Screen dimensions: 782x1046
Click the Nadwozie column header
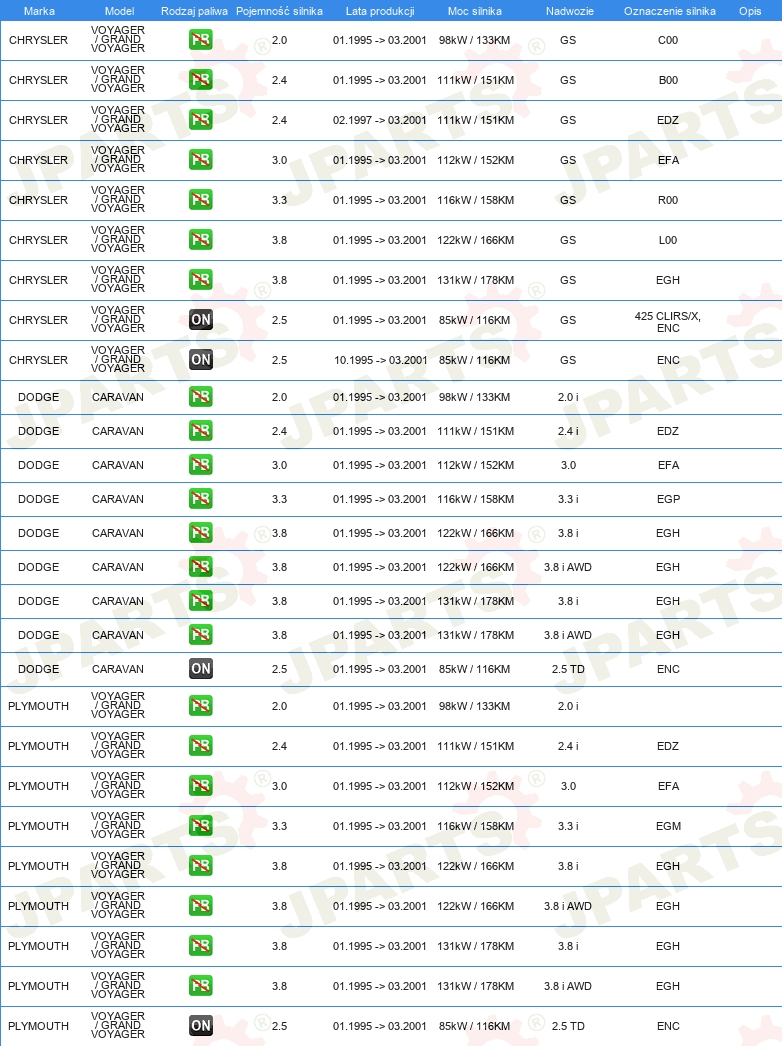[570, 11]
